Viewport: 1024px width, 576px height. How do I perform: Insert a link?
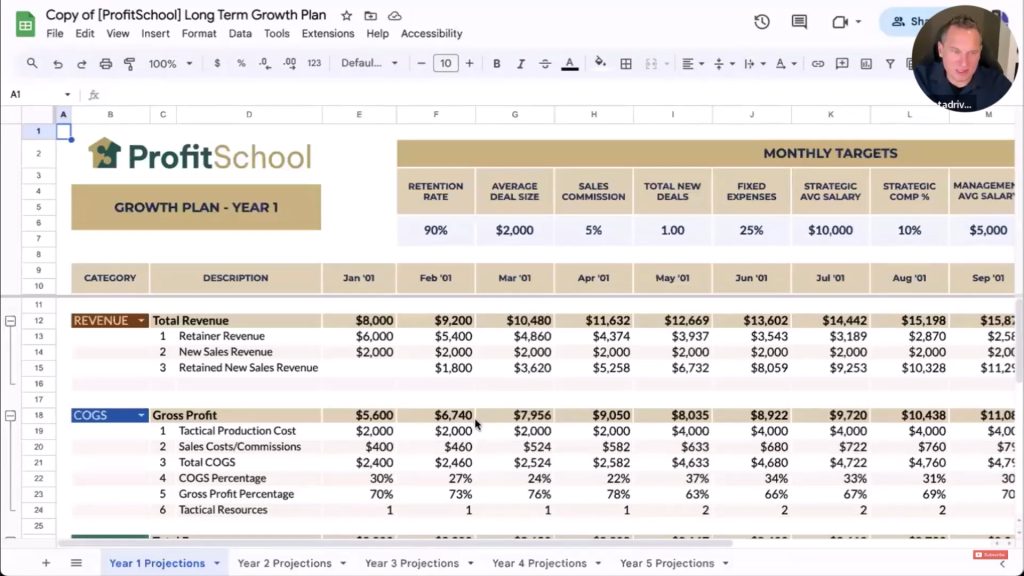click(x=818, y=63)
